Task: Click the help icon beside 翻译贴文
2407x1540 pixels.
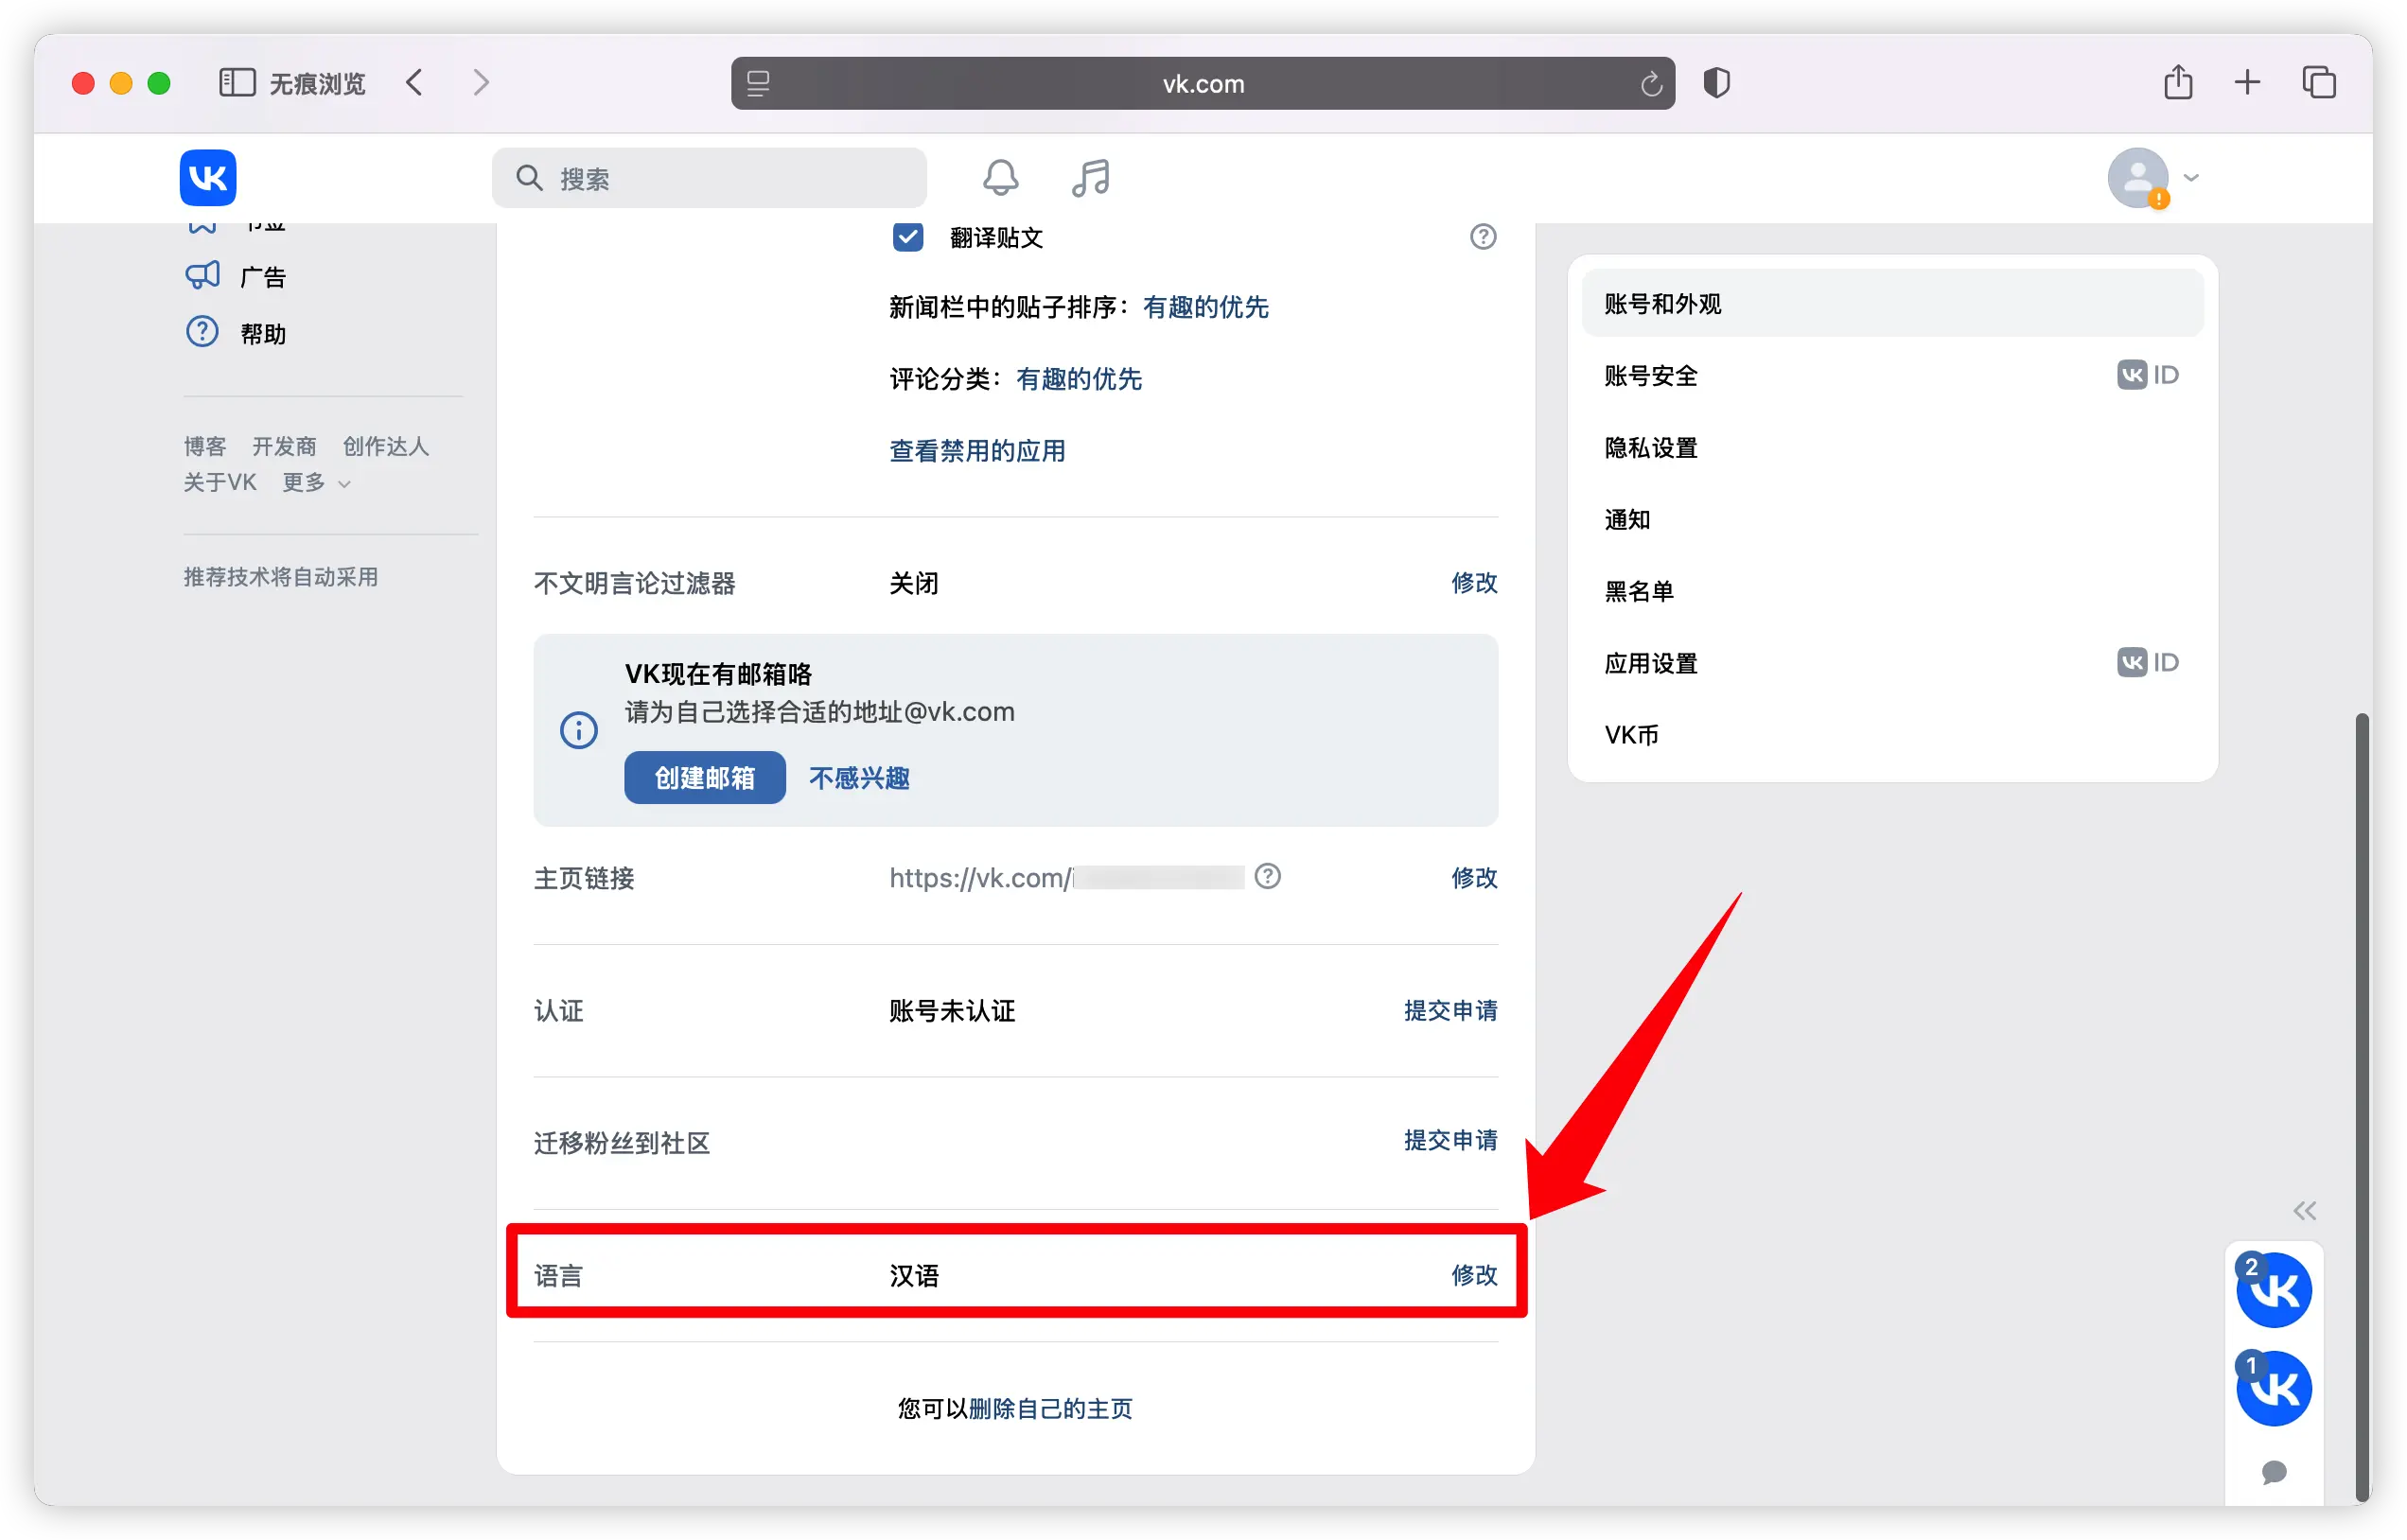Action: click(x=1483, y=237)
